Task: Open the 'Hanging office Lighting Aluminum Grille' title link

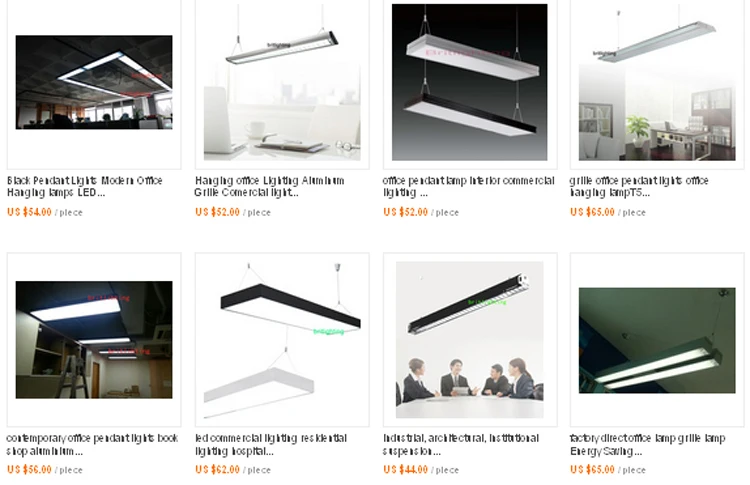Action: pyautogui.click(x=269, y=187)
